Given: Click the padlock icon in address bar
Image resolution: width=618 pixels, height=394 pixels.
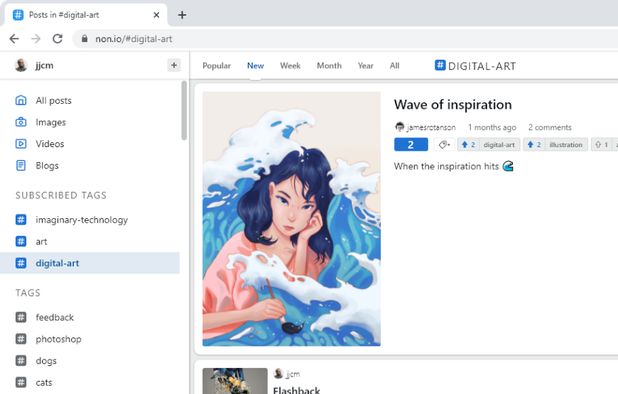Looking at the screenshot, I should [84, 39].
